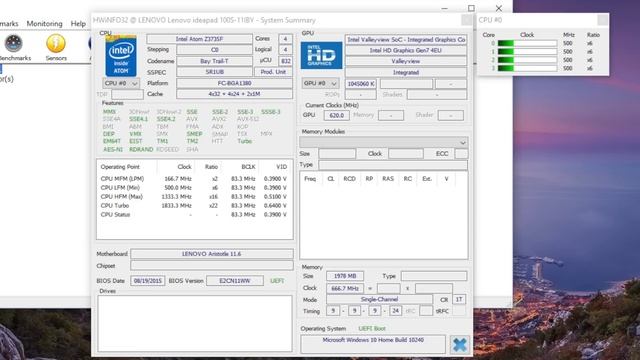Close the CPU #0 clock window
The width and height of the screenshot is (640, 360).
point(602,20)
